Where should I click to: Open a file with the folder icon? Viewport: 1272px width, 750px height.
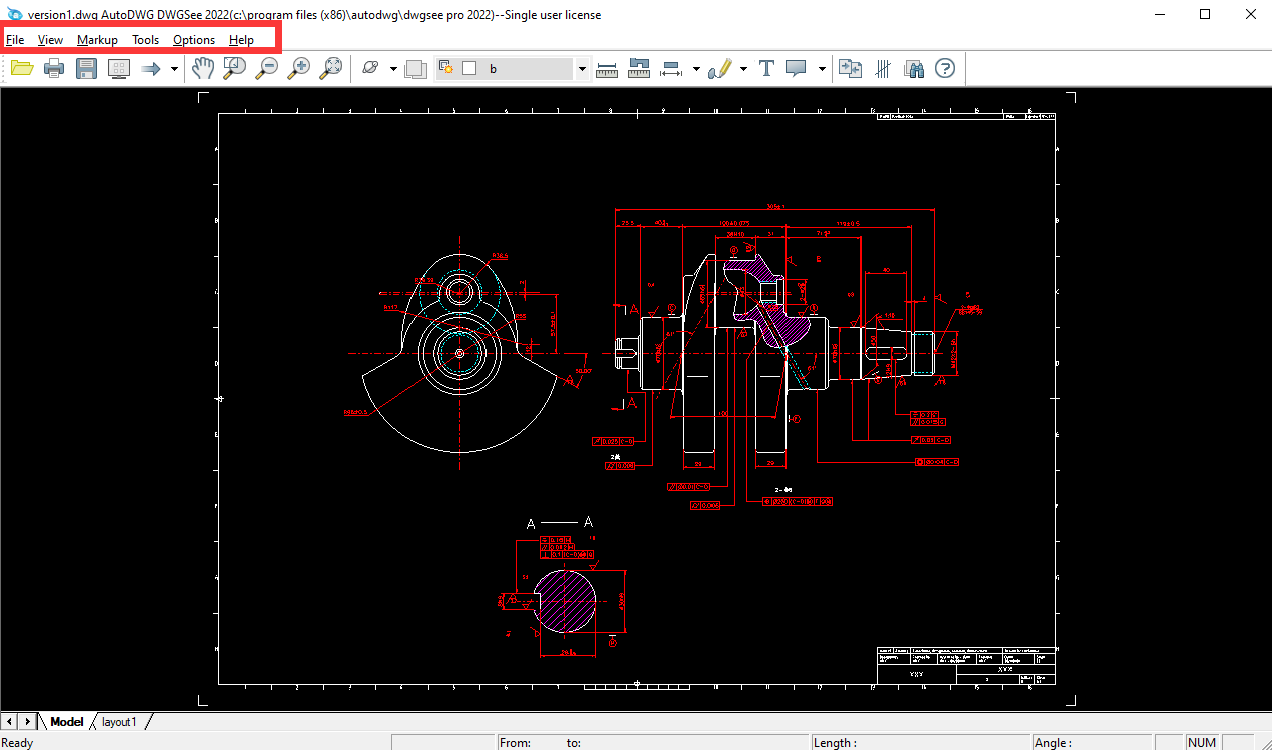pos(22,68)
